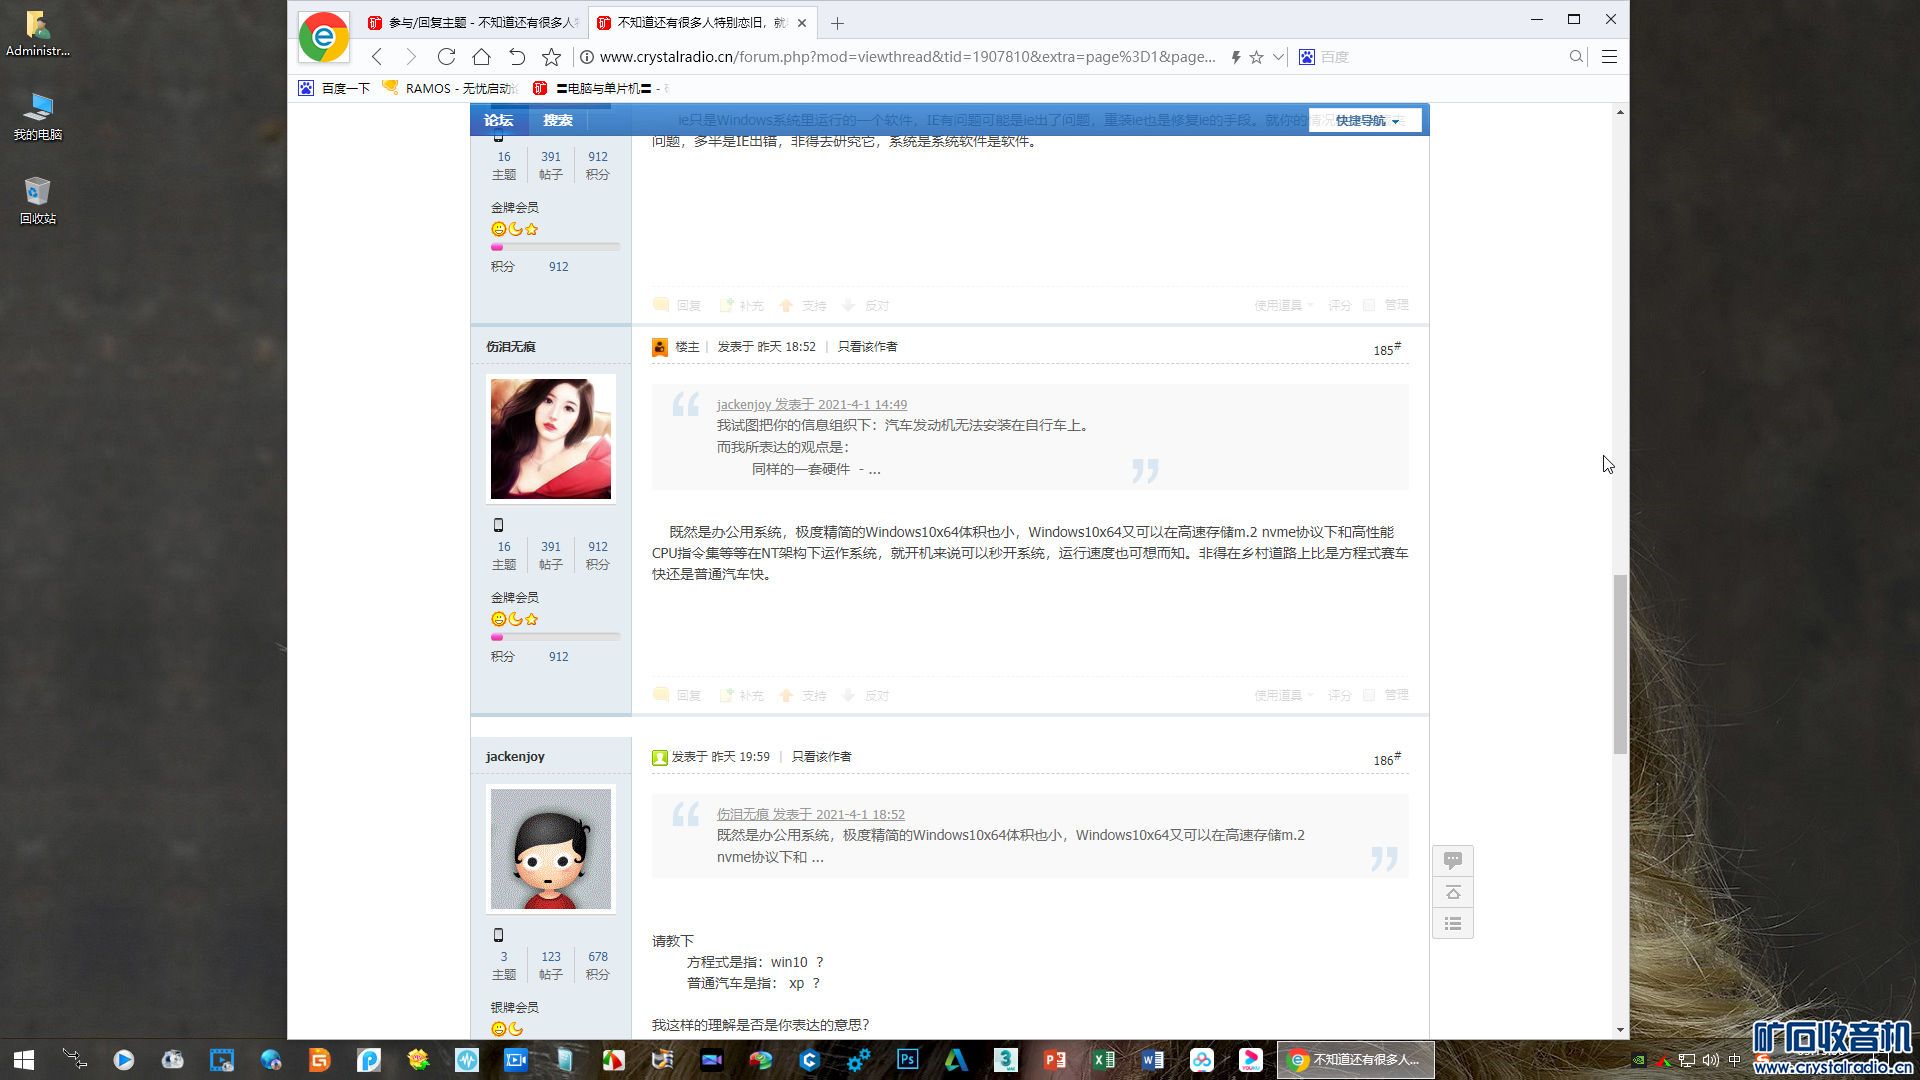Screen dimensions: 1920x1080
Task: Open Word from the taskbar
Action: (1152, 1060)
